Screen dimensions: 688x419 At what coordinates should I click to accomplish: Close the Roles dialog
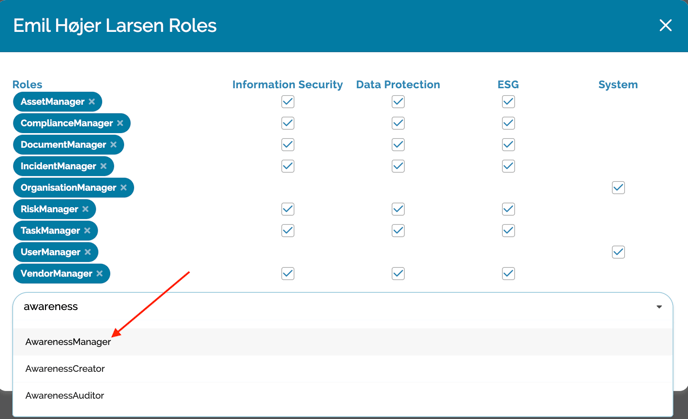tap(665, 25)
